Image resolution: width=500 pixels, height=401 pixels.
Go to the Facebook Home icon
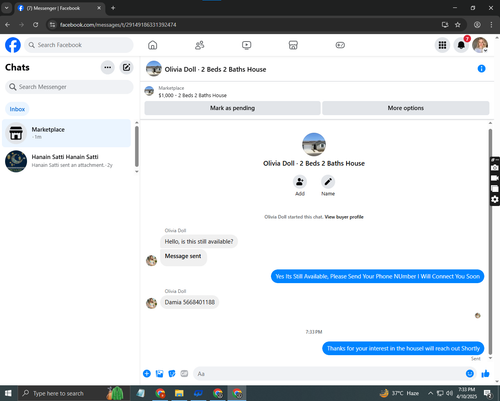coord(153,45)
